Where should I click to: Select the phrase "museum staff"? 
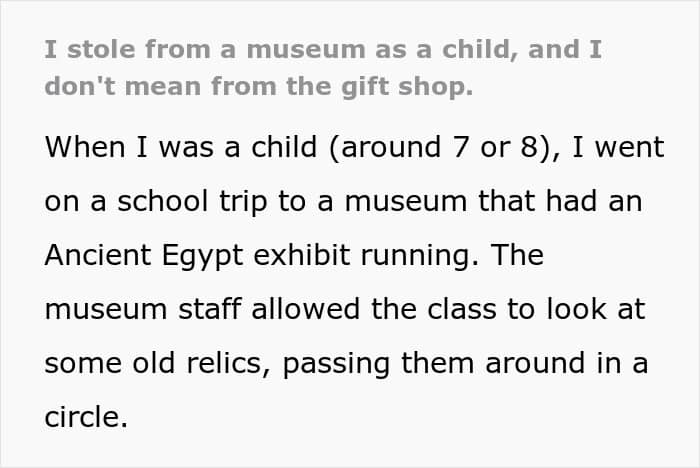(143, 309)
